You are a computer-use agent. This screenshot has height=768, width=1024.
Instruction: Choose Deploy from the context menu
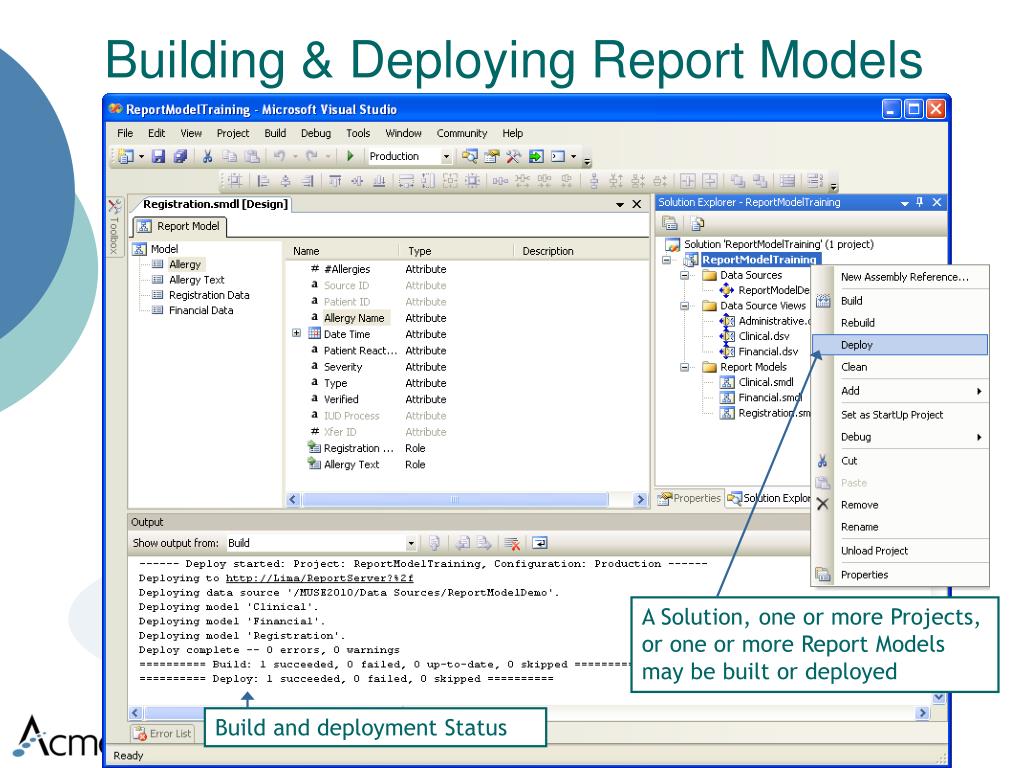point(858,345)
